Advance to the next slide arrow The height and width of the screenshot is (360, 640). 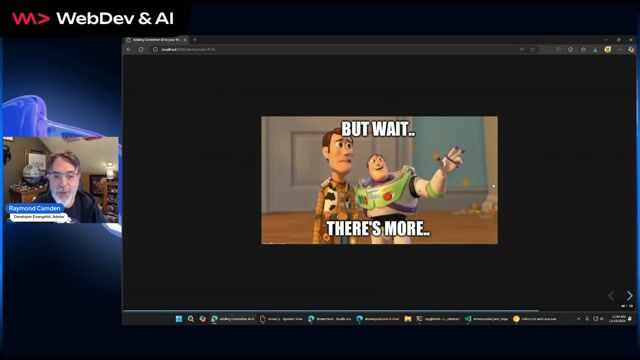(x=629, y=296)
